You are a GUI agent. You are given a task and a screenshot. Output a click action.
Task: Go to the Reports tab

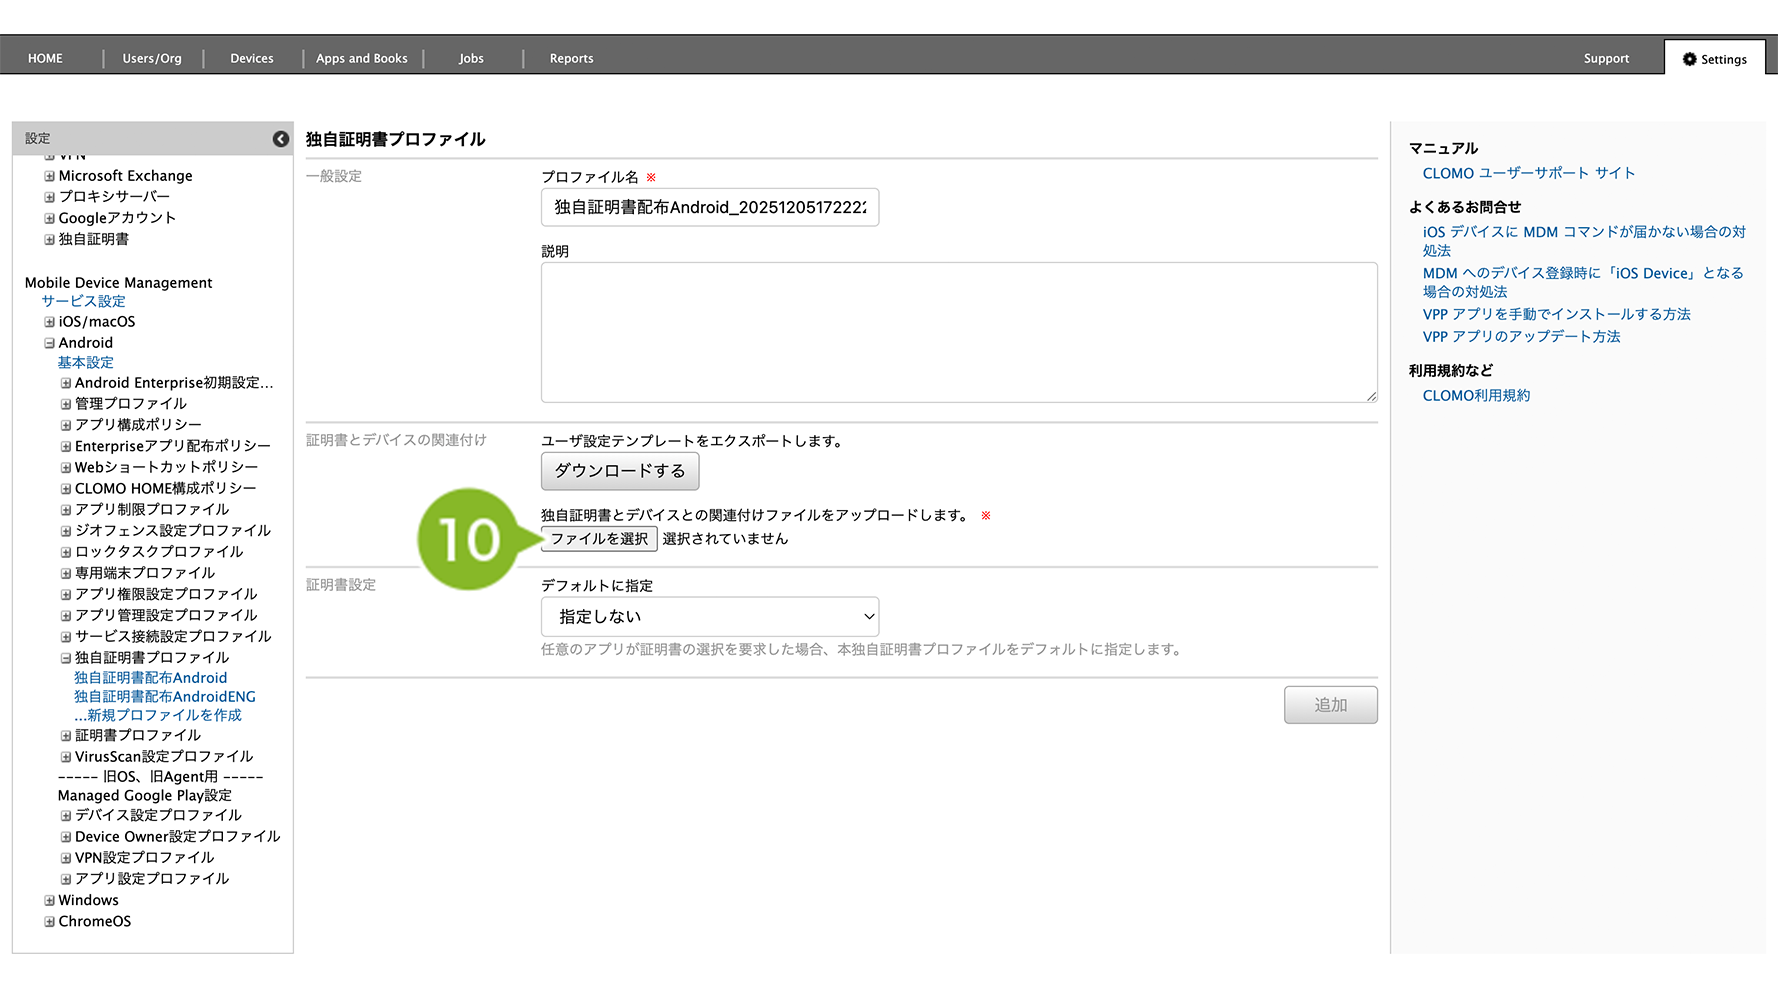coord(571,59)
